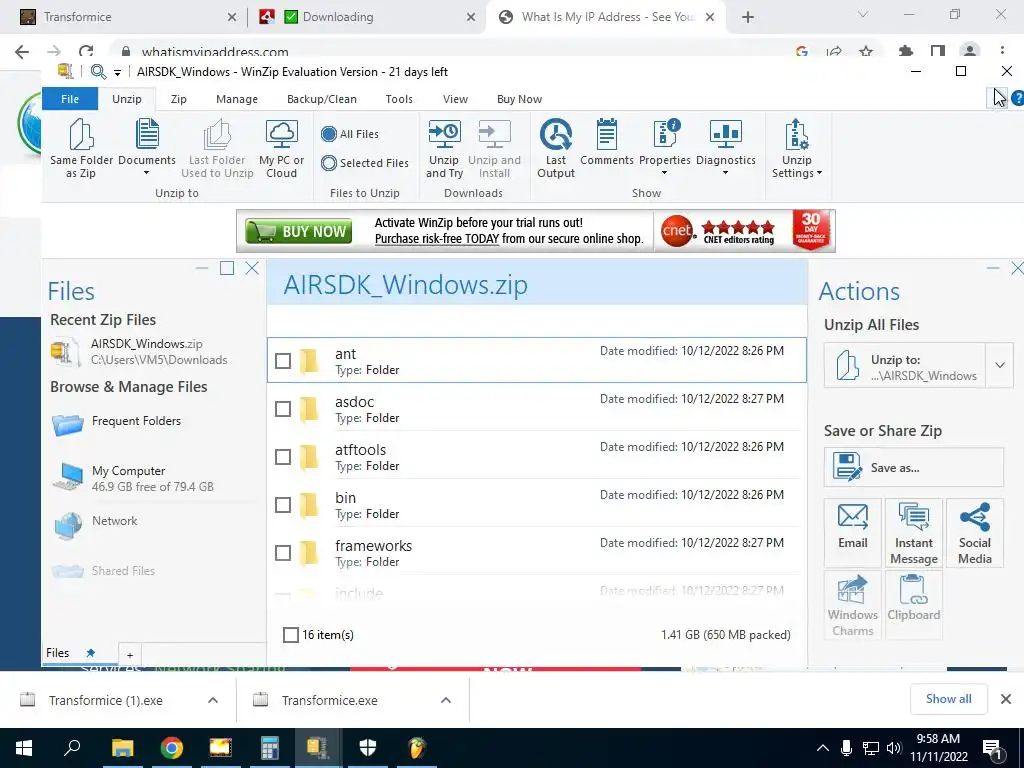Click the Purchase risk-free TODAY link
Image resolution: width=1024 pixels, height=768 pixels.
click(436, 239)
